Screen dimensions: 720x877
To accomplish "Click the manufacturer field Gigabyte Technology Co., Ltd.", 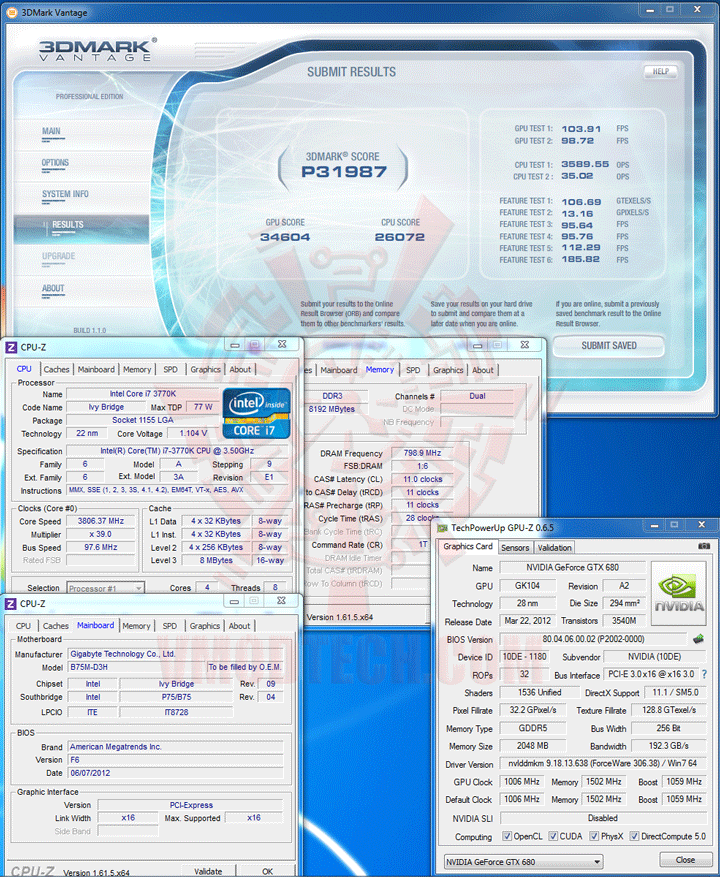I will (x=176, y=654).
